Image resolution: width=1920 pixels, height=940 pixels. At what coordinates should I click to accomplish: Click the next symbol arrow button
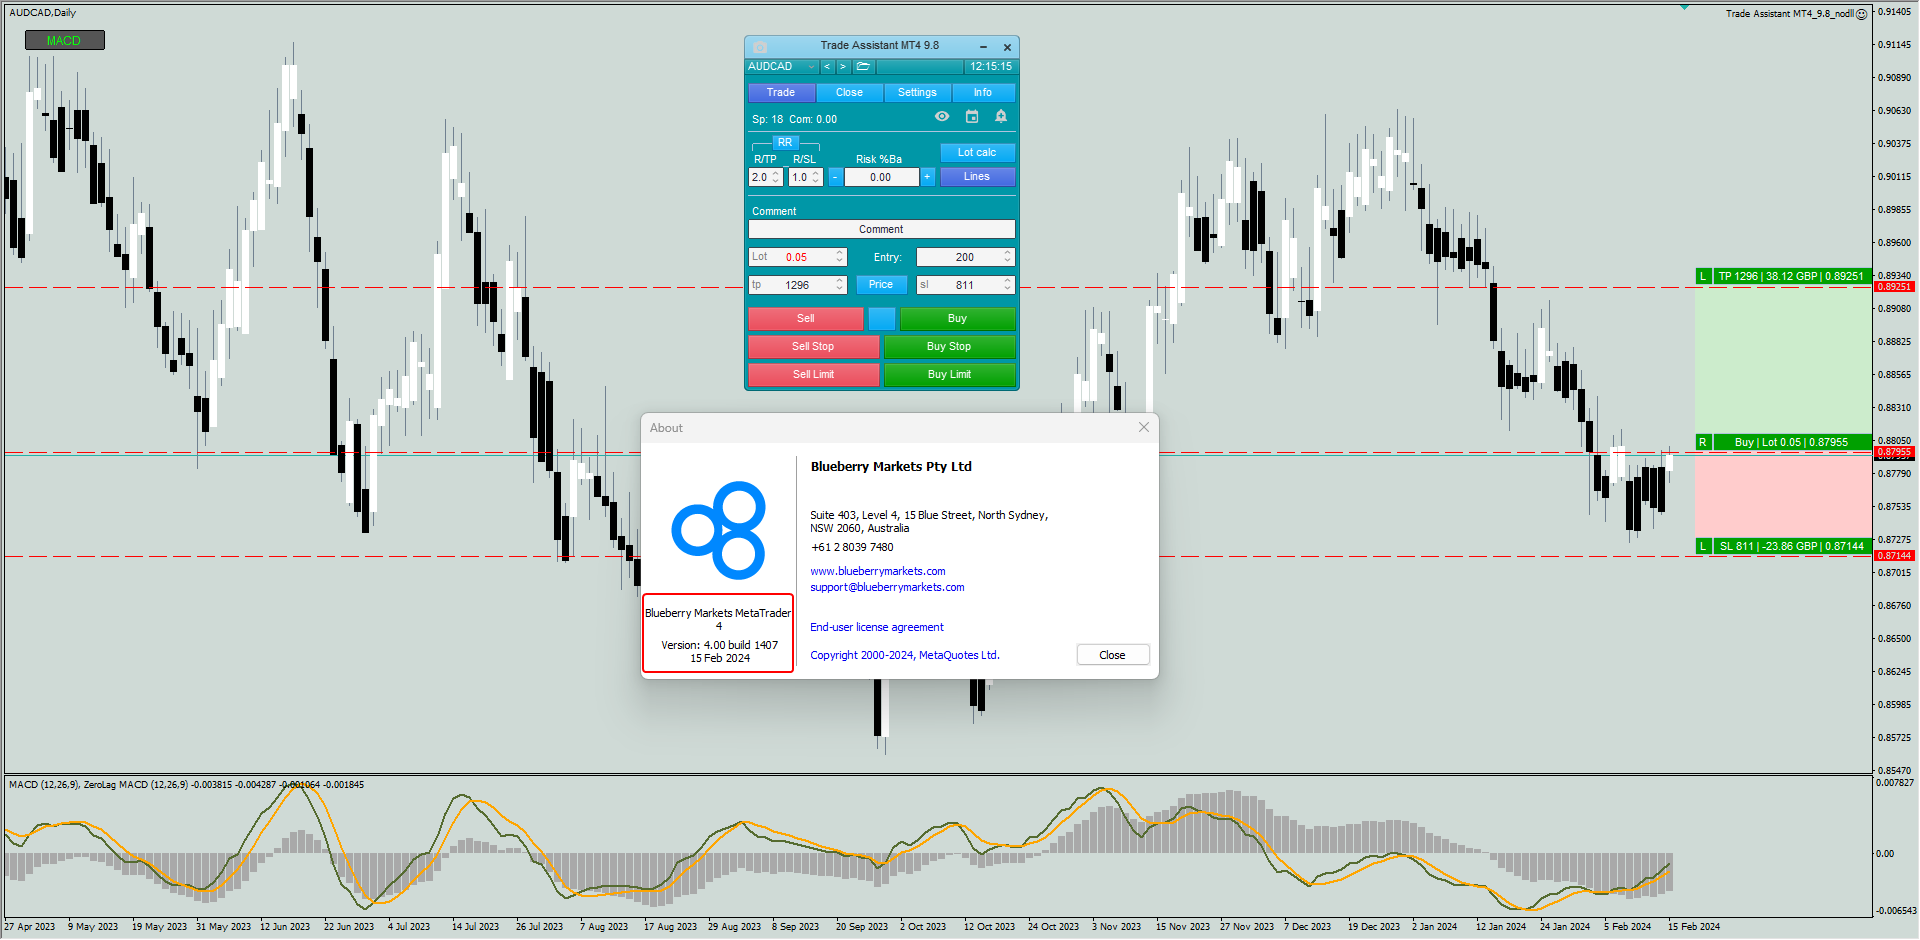pyautogui.click(x=843, y=67)
